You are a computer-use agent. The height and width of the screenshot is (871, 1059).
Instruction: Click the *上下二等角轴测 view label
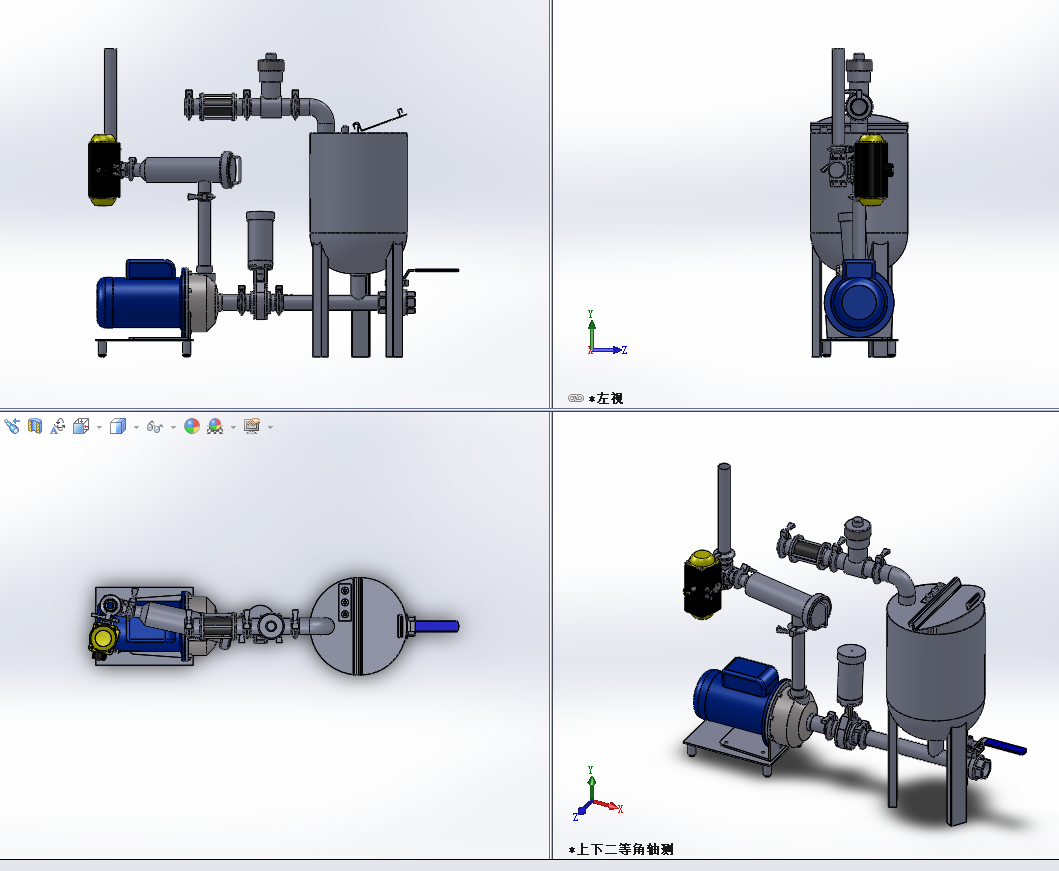point(621,849)
